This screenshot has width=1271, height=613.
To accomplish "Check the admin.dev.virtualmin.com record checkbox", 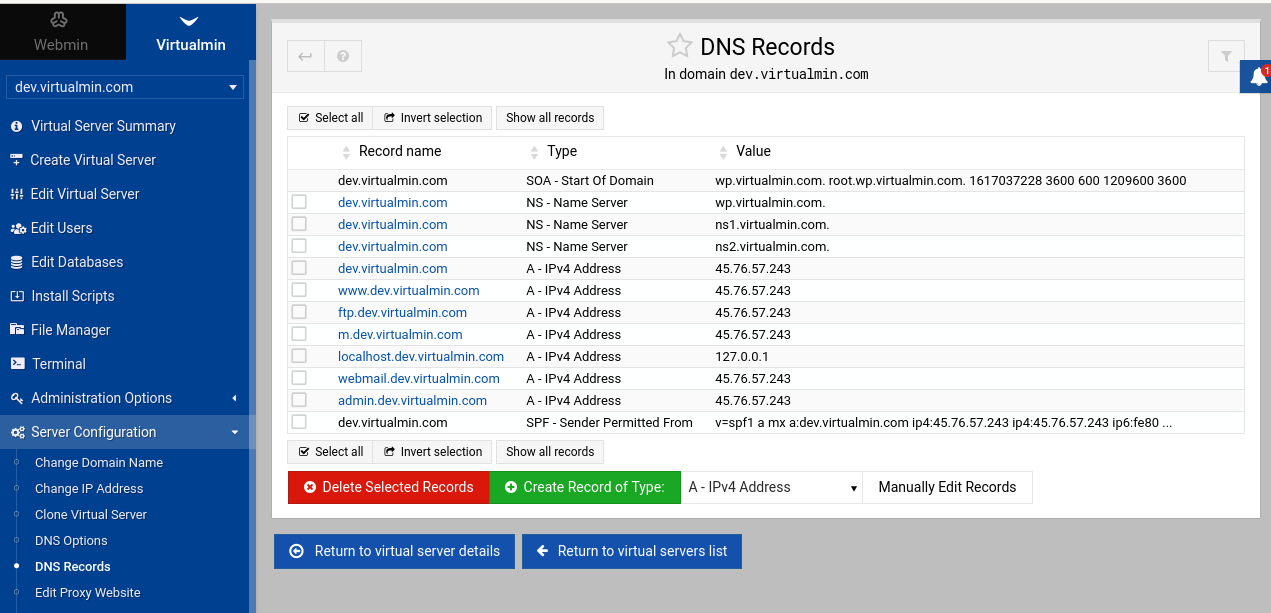I will click(299, 400).
